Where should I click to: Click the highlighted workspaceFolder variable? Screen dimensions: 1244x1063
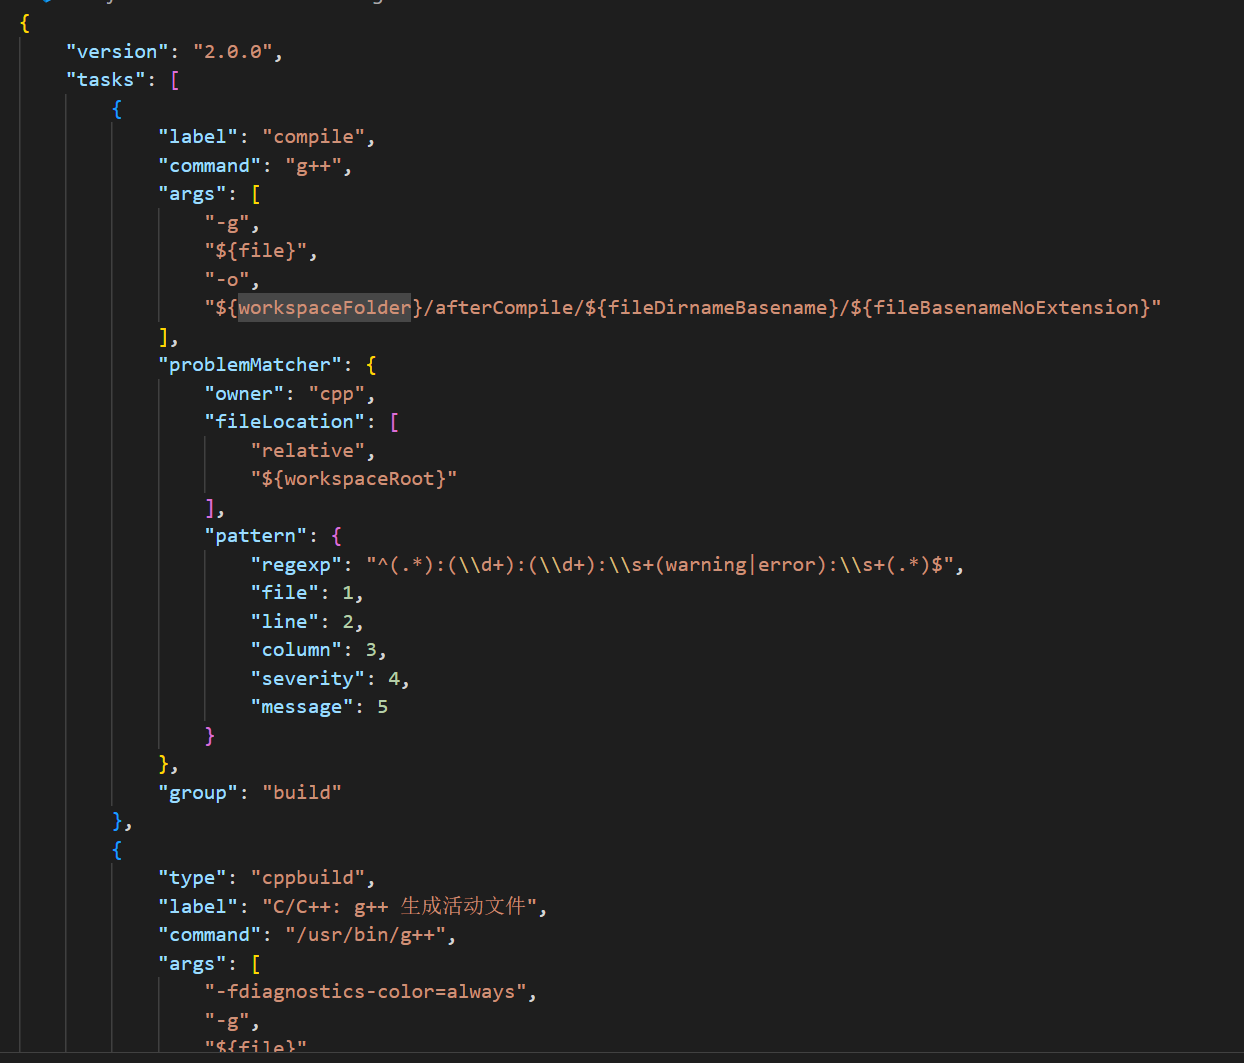click(323, 307)
